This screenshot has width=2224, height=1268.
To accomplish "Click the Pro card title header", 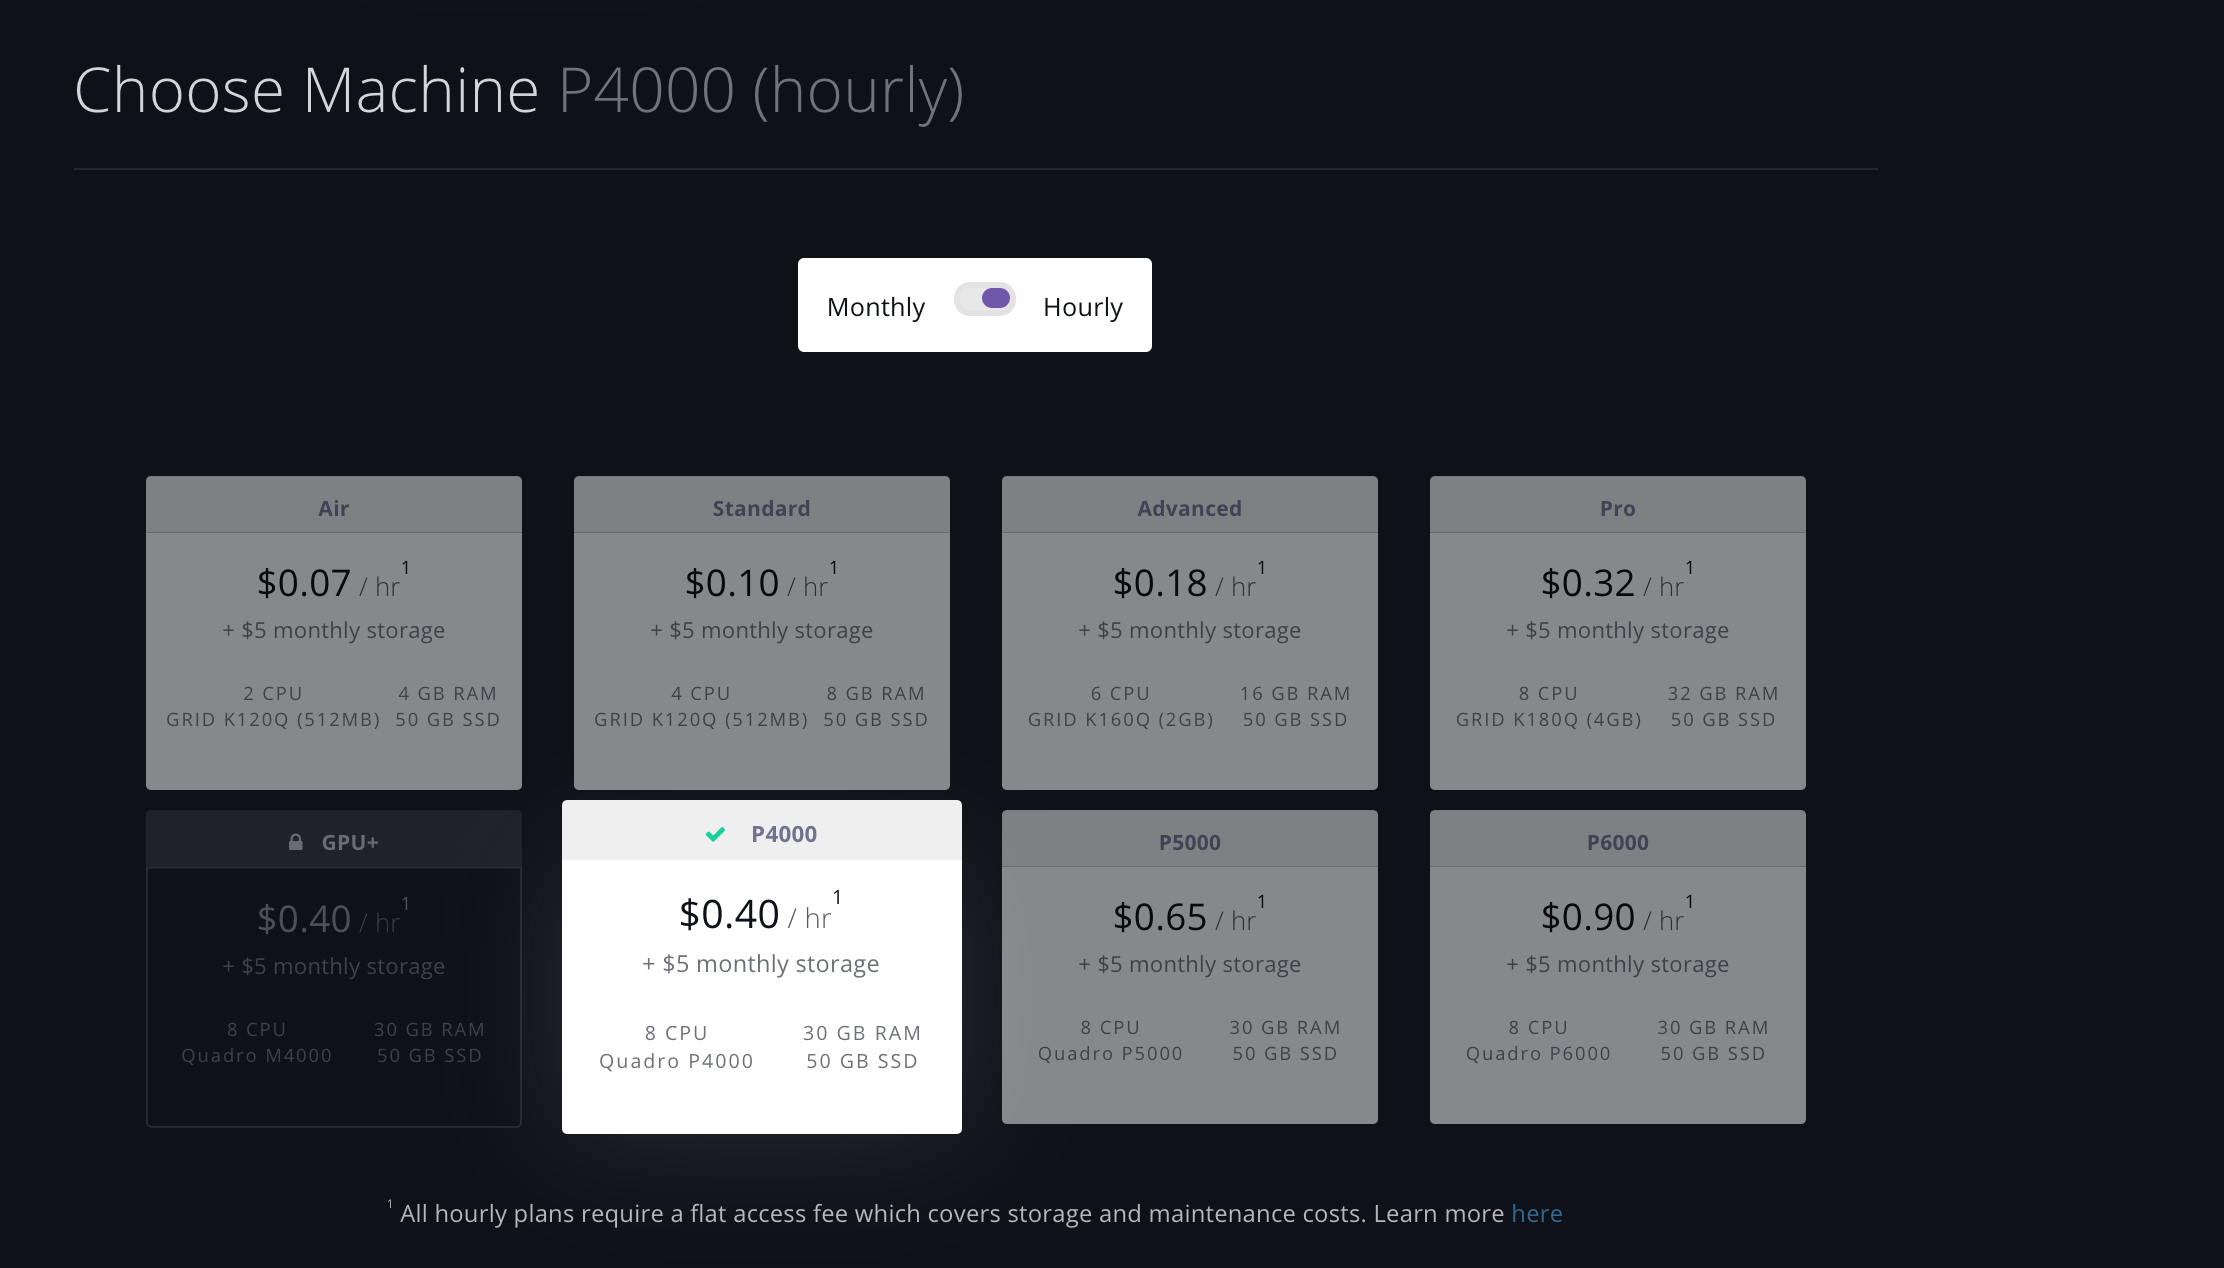I will (x=1617, y=508).
